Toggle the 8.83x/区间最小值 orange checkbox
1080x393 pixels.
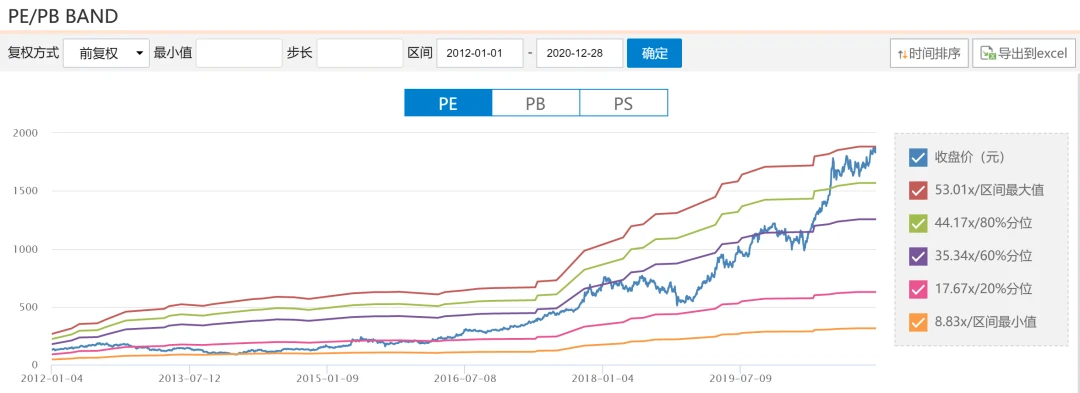coord(917,321)
